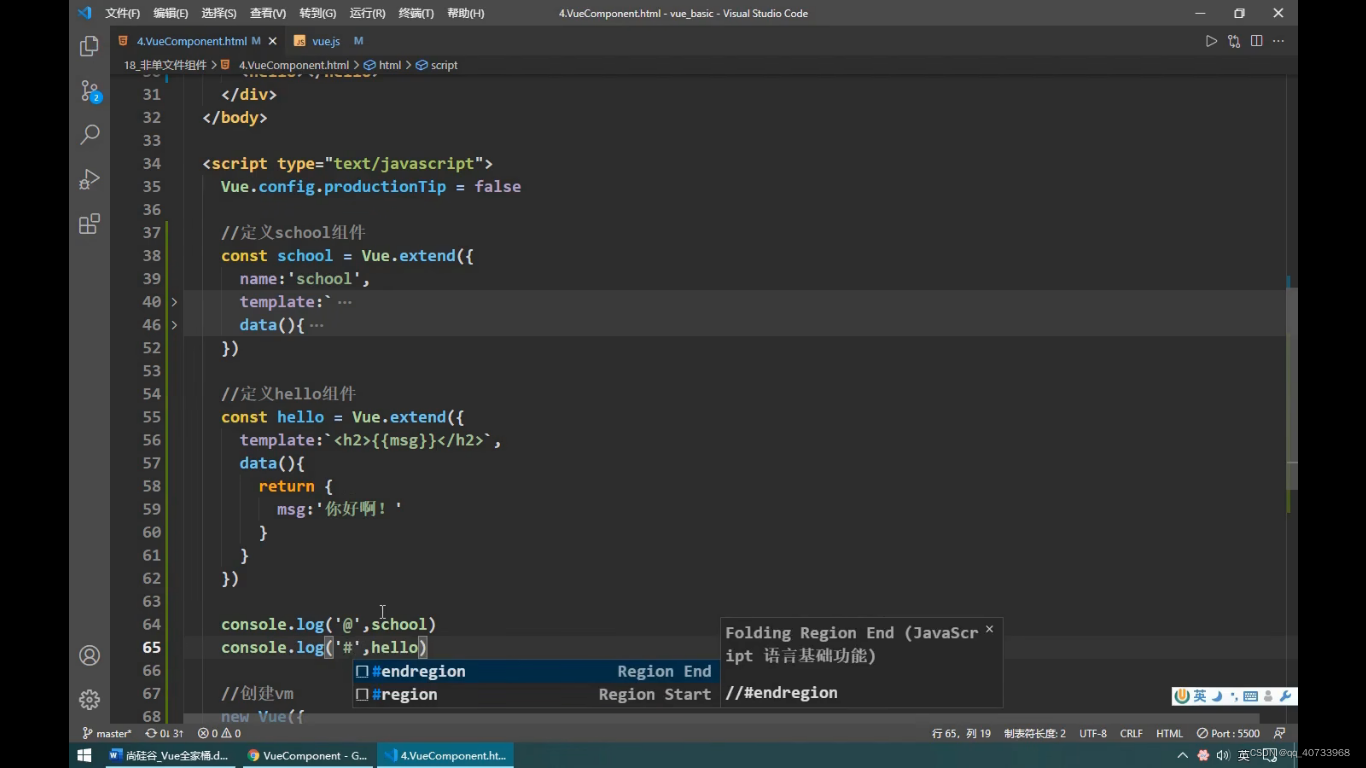
Task: Open the Extensions view
Action: [x=89, y=223]
